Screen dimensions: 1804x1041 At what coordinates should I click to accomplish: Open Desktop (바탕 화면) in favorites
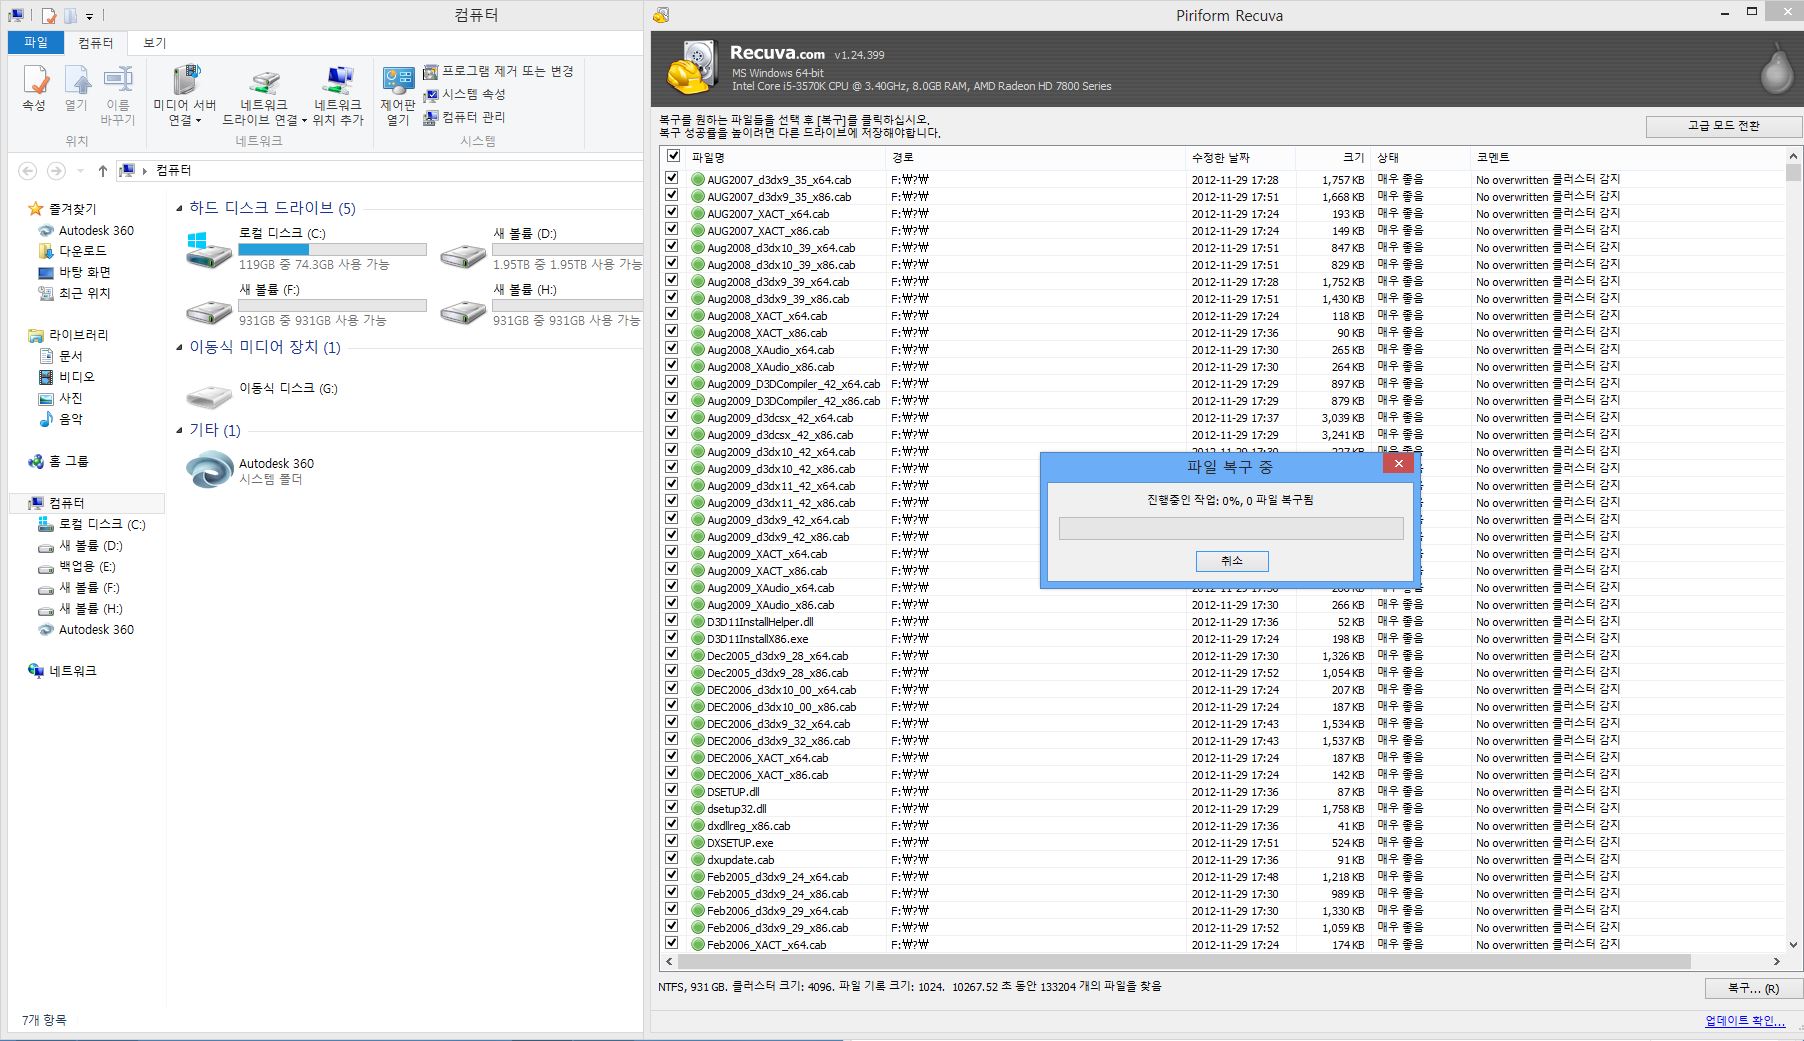coord(84,272)
